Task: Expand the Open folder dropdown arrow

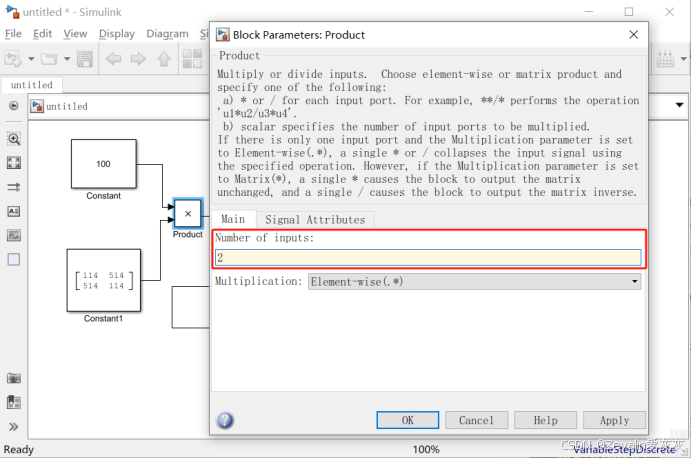Action: click(65, 59)
